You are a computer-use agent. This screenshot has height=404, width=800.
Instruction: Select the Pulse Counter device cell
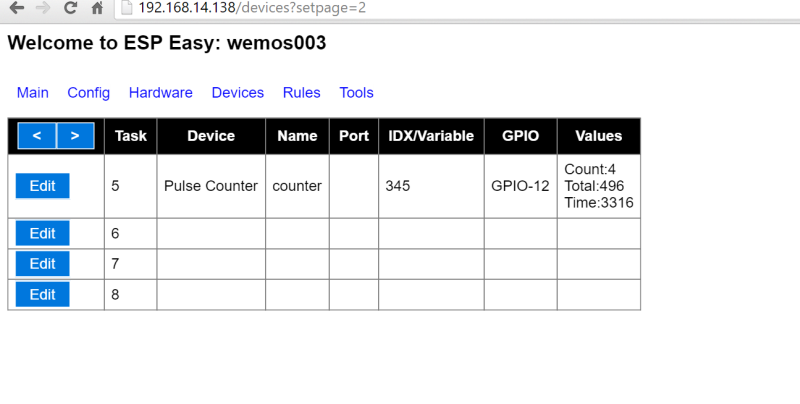(x=211, y=186)
